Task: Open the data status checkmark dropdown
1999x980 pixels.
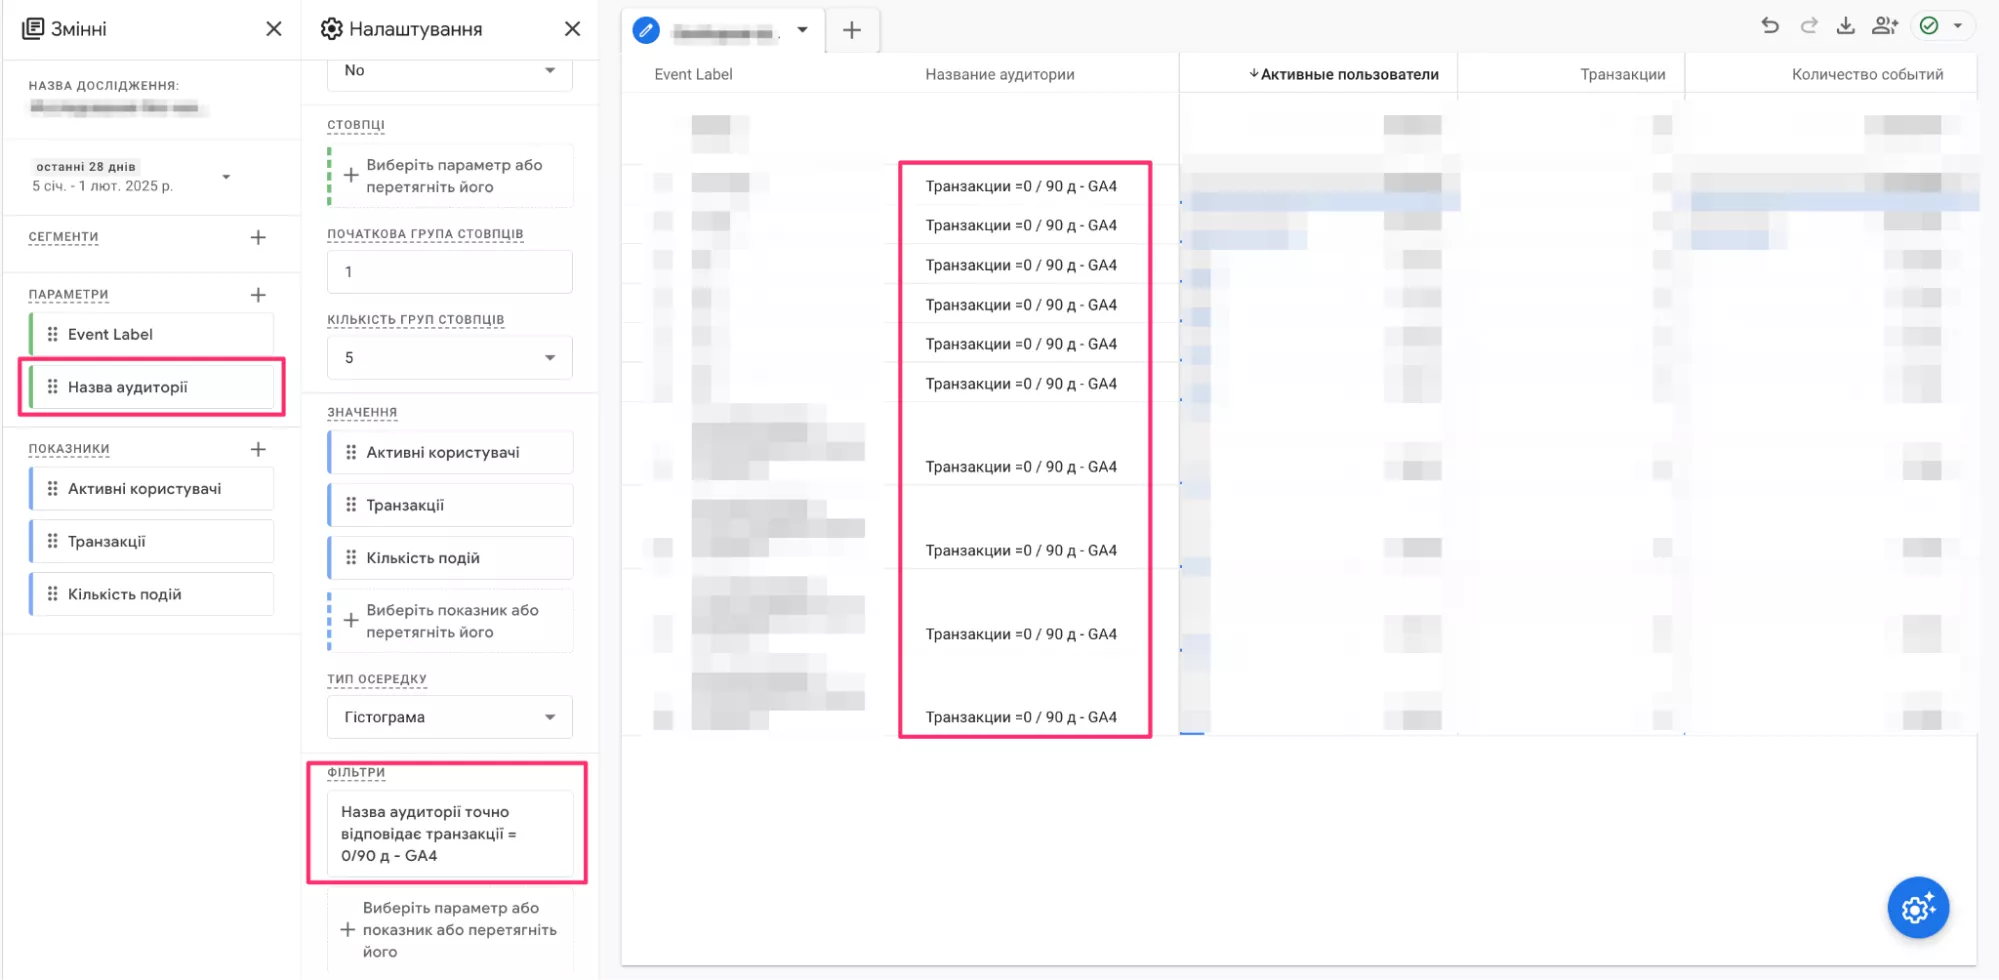Action: pos(1943,26)
